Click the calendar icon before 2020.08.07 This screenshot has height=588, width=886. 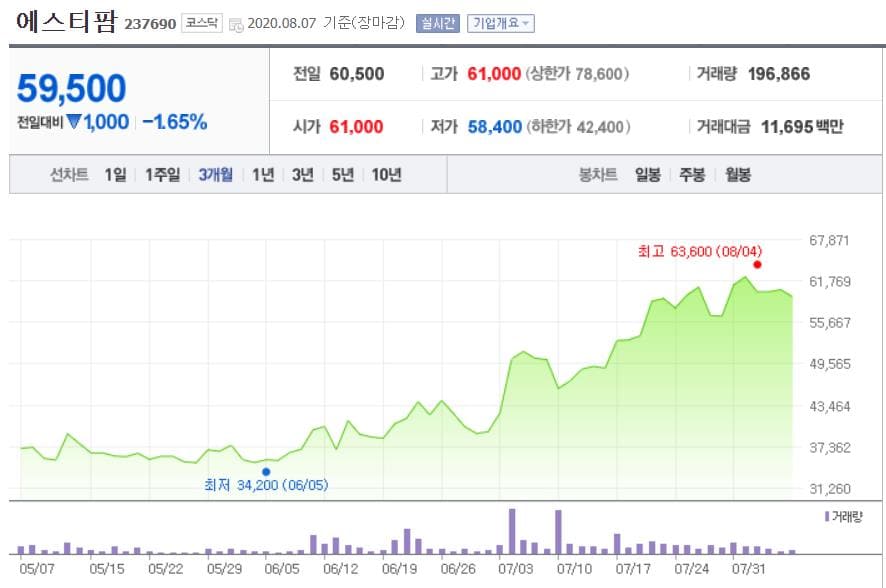[236, 25]
